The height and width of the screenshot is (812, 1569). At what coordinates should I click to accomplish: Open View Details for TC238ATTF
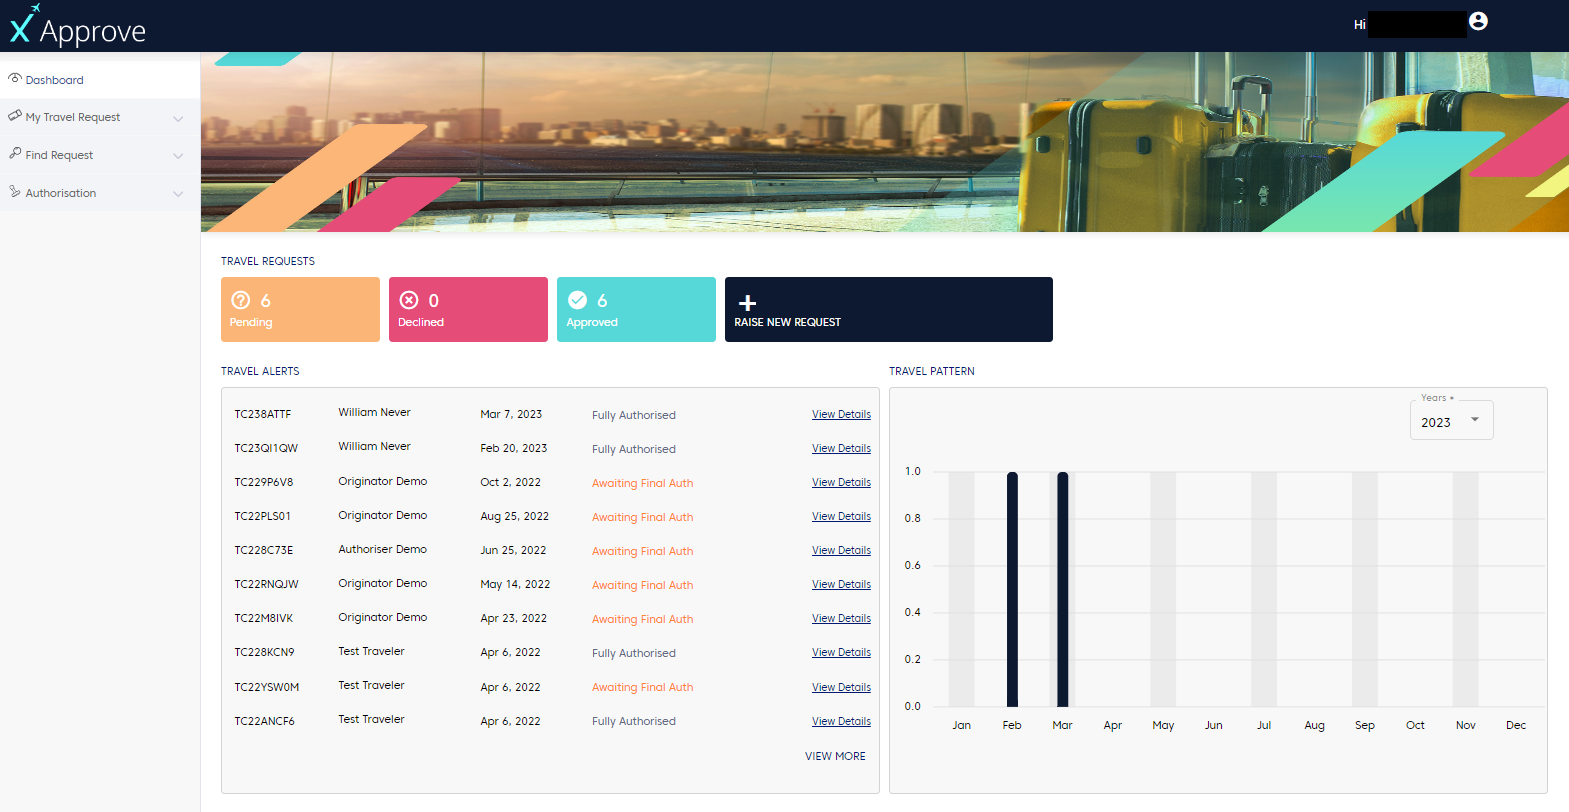click(x=841, y=414)
